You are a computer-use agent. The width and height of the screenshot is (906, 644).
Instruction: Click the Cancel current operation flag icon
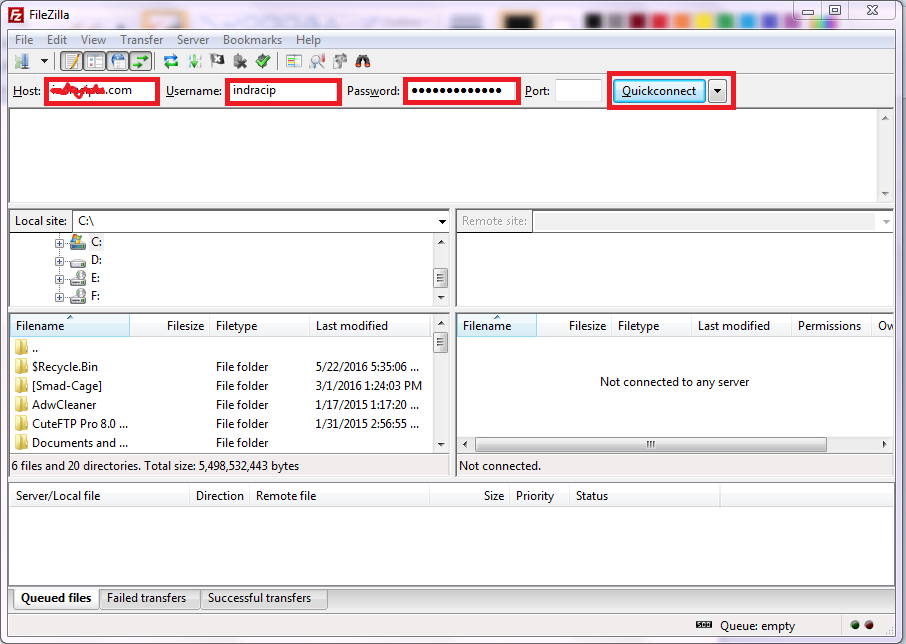point(217,61)
